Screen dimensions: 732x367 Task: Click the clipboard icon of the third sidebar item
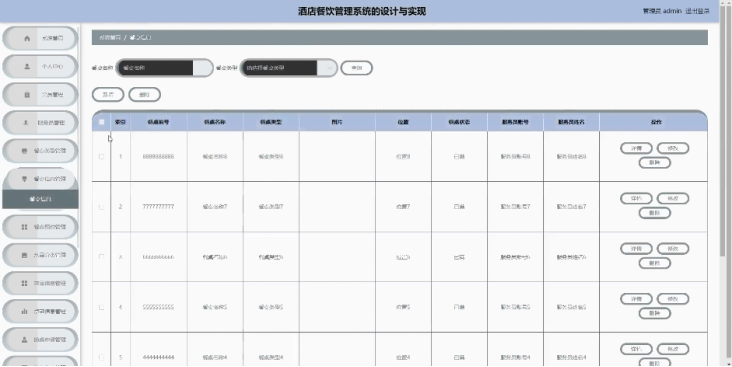tap(27, 95)
